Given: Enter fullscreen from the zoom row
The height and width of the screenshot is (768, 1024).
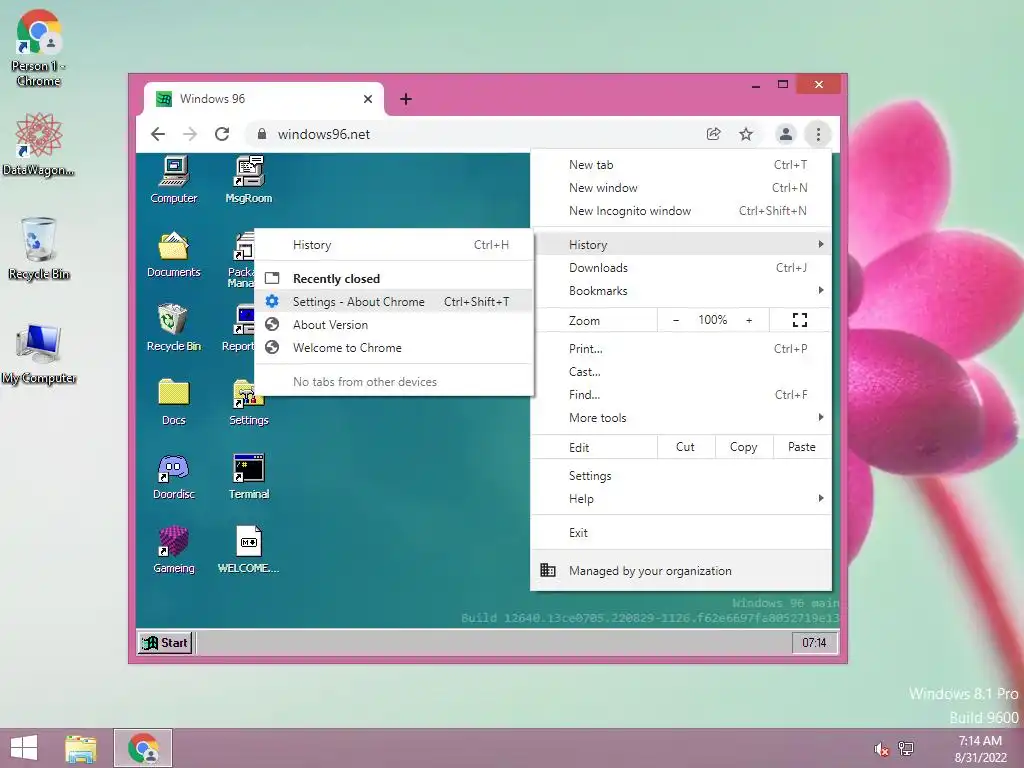Looking at the screenshot, I should pos(800,320).
